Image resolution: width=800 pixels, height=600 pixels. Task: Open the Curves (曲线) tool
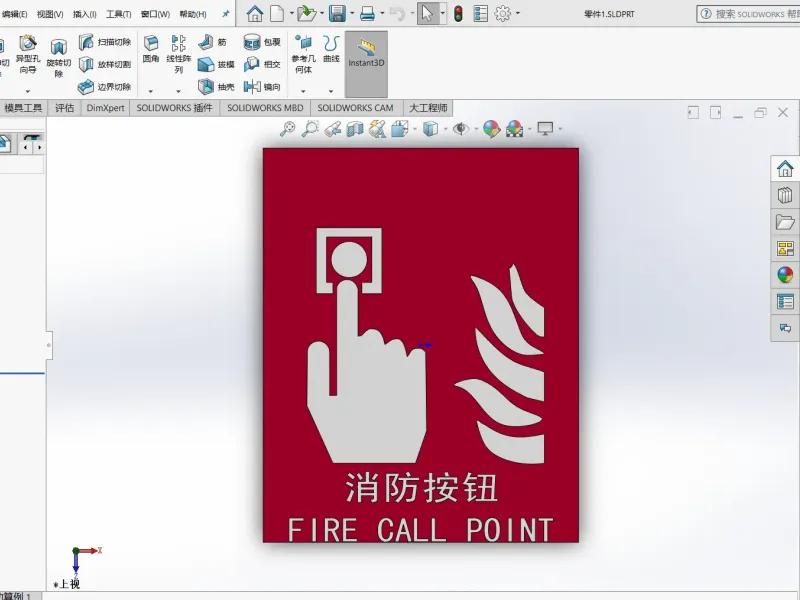coord(331,49)
